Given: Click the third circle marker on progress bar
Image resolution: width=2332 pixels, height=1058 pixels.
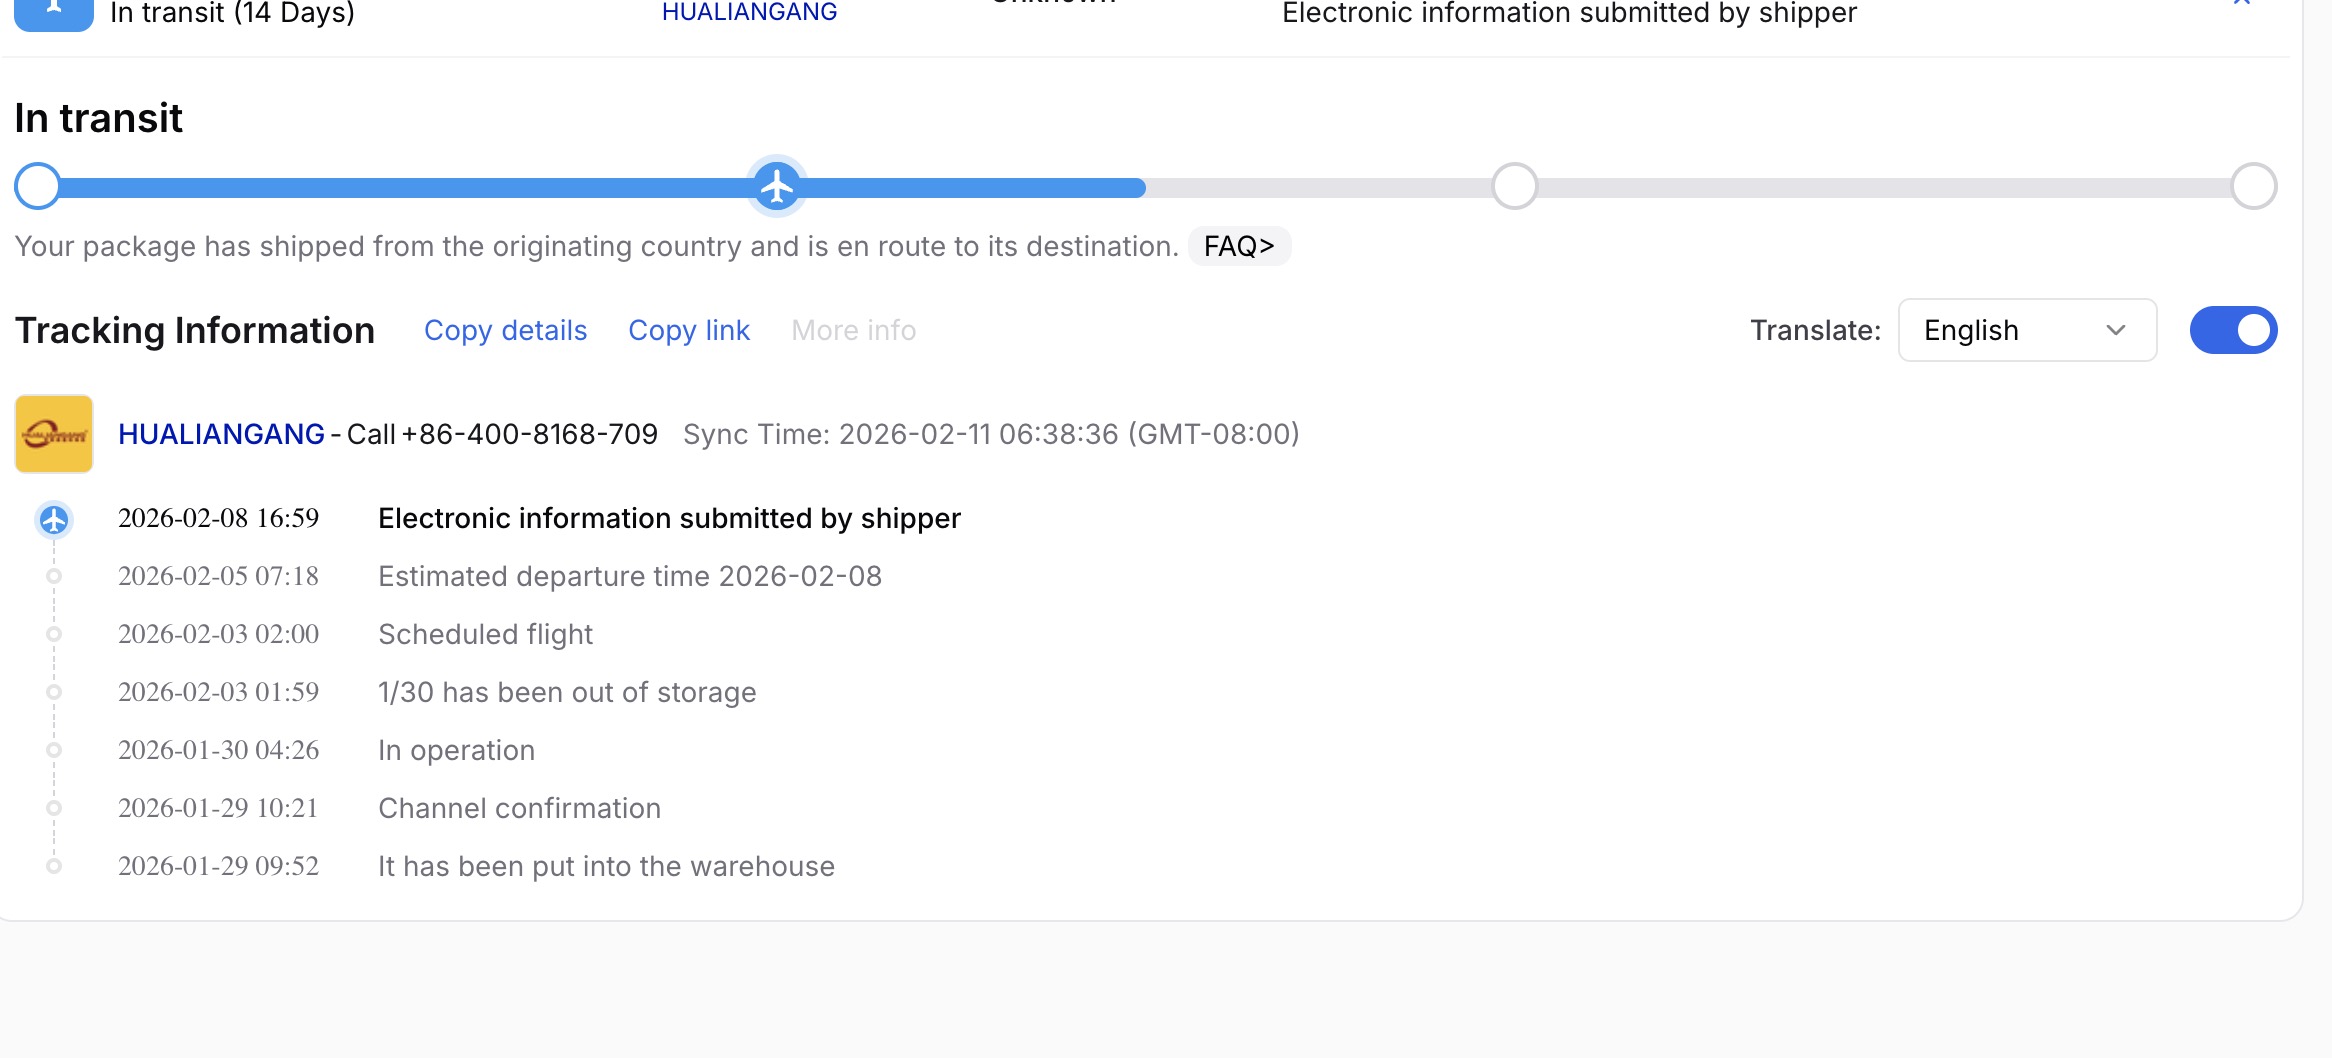Looking at the screenshot, I should (x=1514, y=186).
